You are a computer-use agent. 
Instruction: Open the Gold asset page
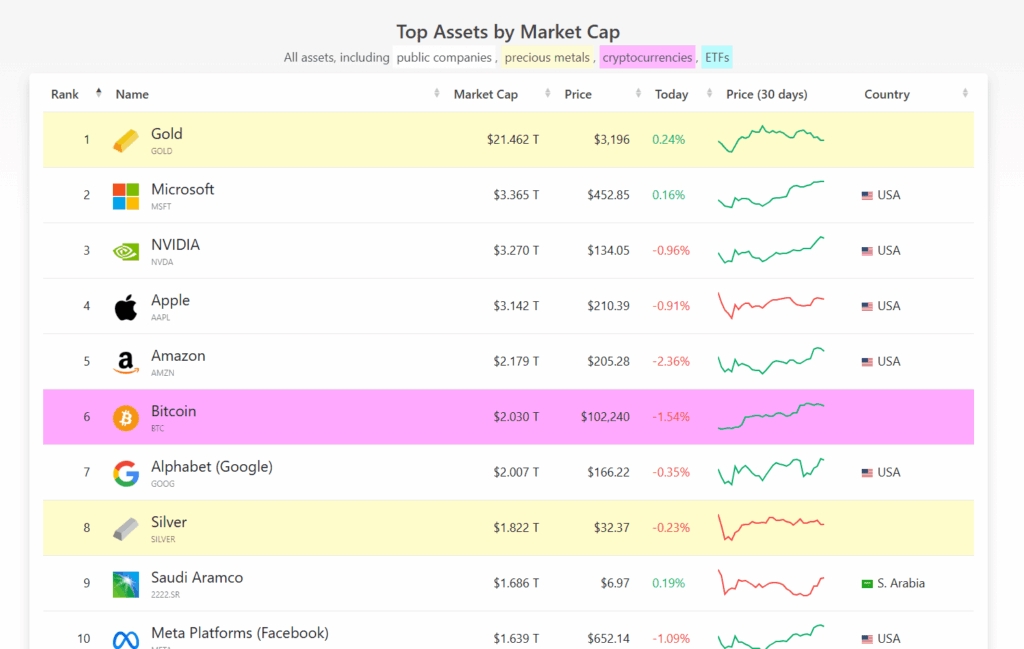coord(167,134)
